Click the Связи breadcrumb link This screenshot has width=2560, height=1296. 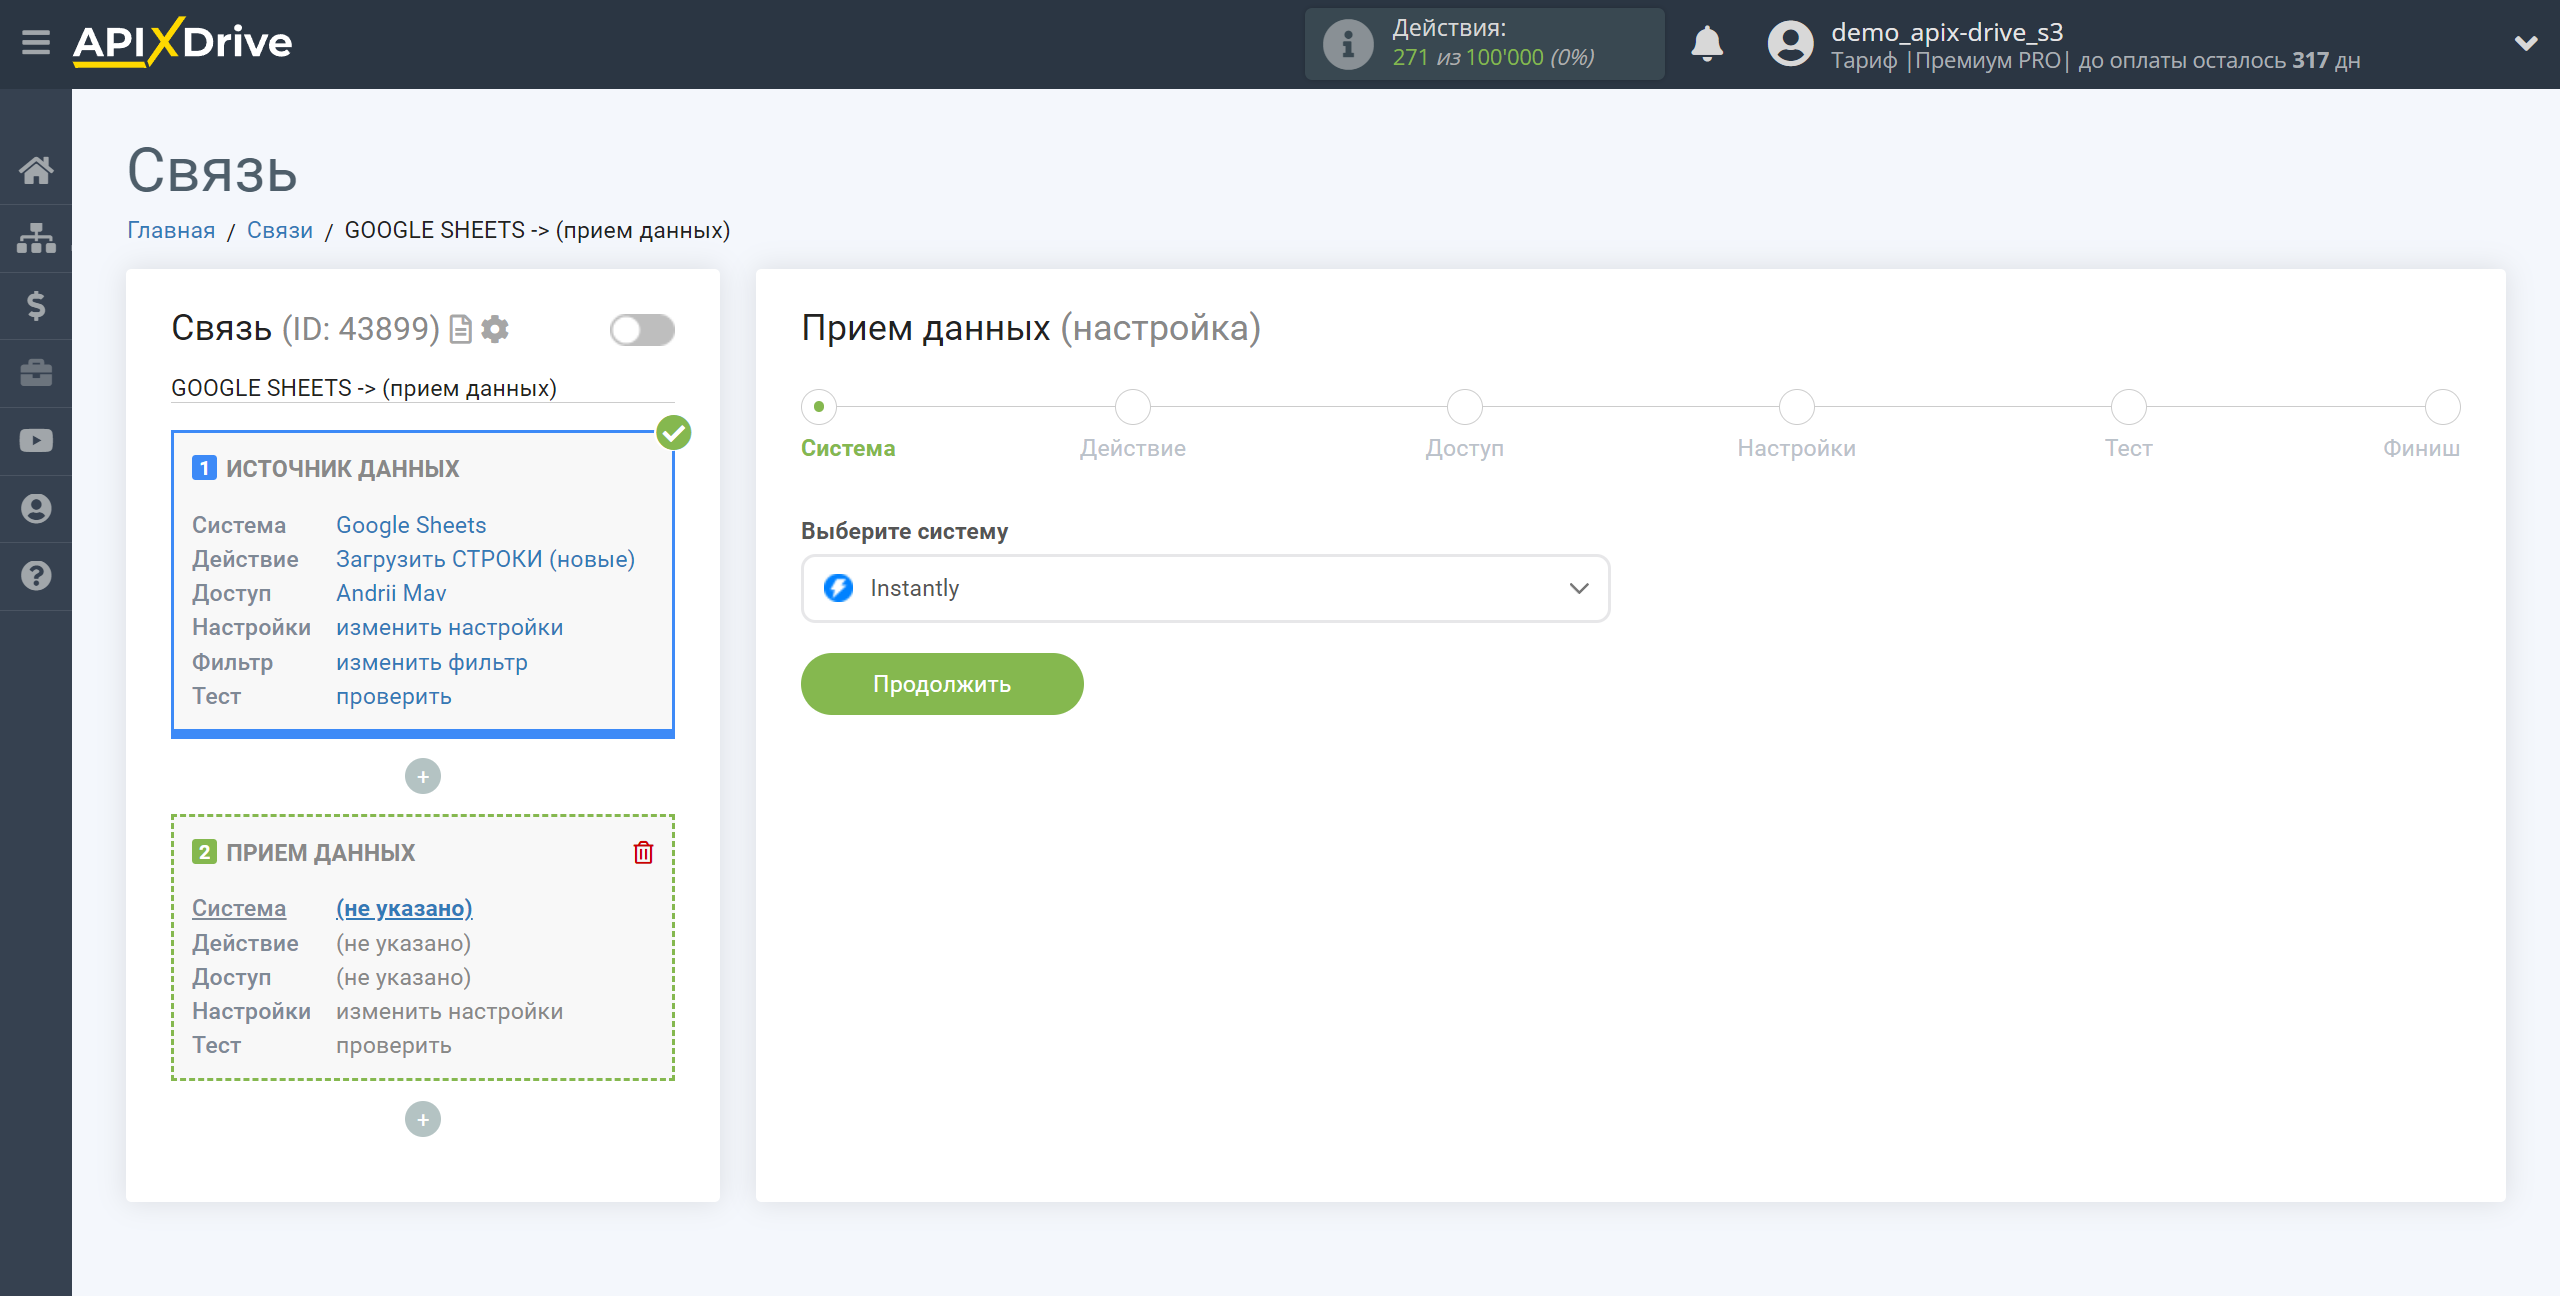[x=278, y=230]
